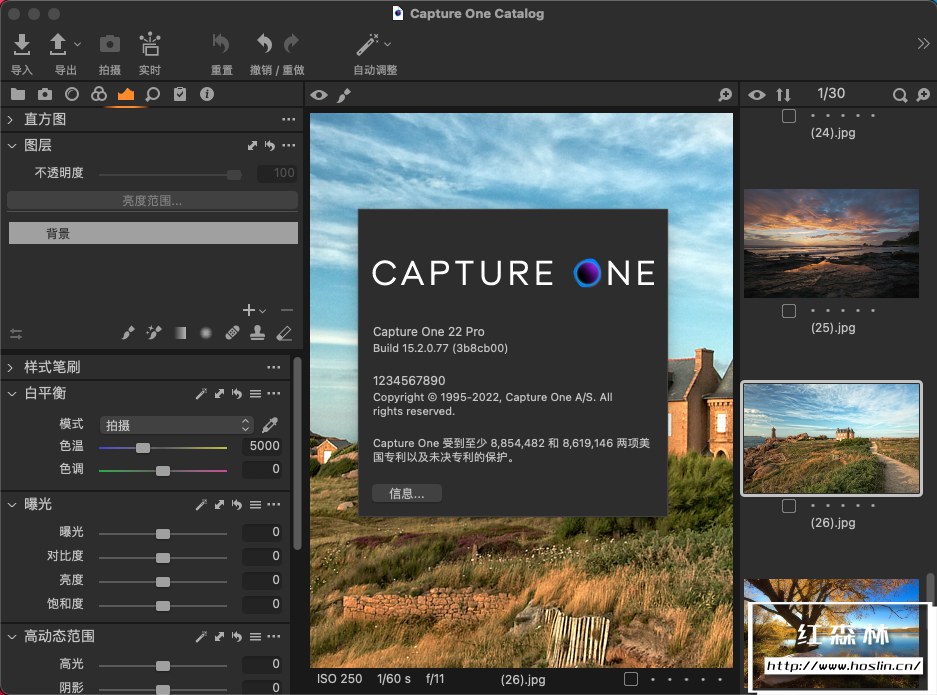The image size is (937, 695).
Task: Click the Auto Adjust magic wand icon
Action: (x=369, y=45)
